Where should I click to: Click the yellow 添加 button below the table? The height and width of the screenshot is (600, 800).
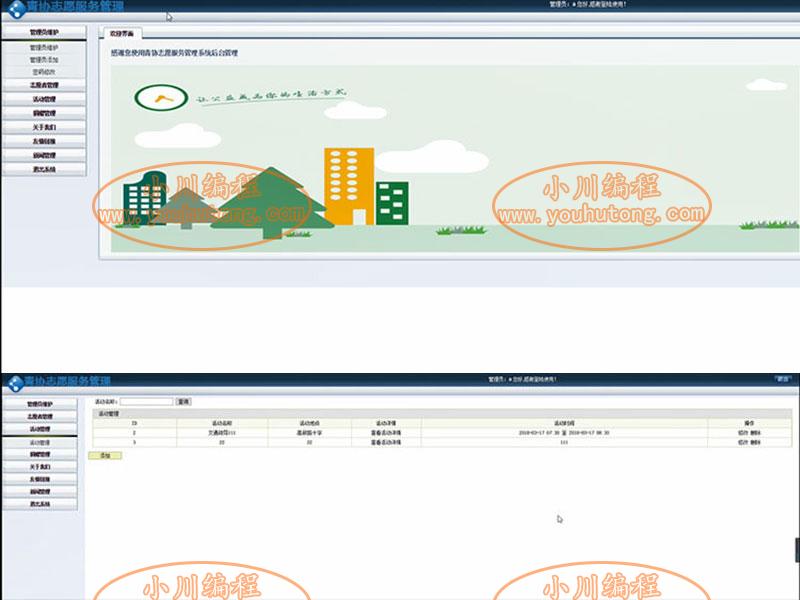[x=105, y=455]
